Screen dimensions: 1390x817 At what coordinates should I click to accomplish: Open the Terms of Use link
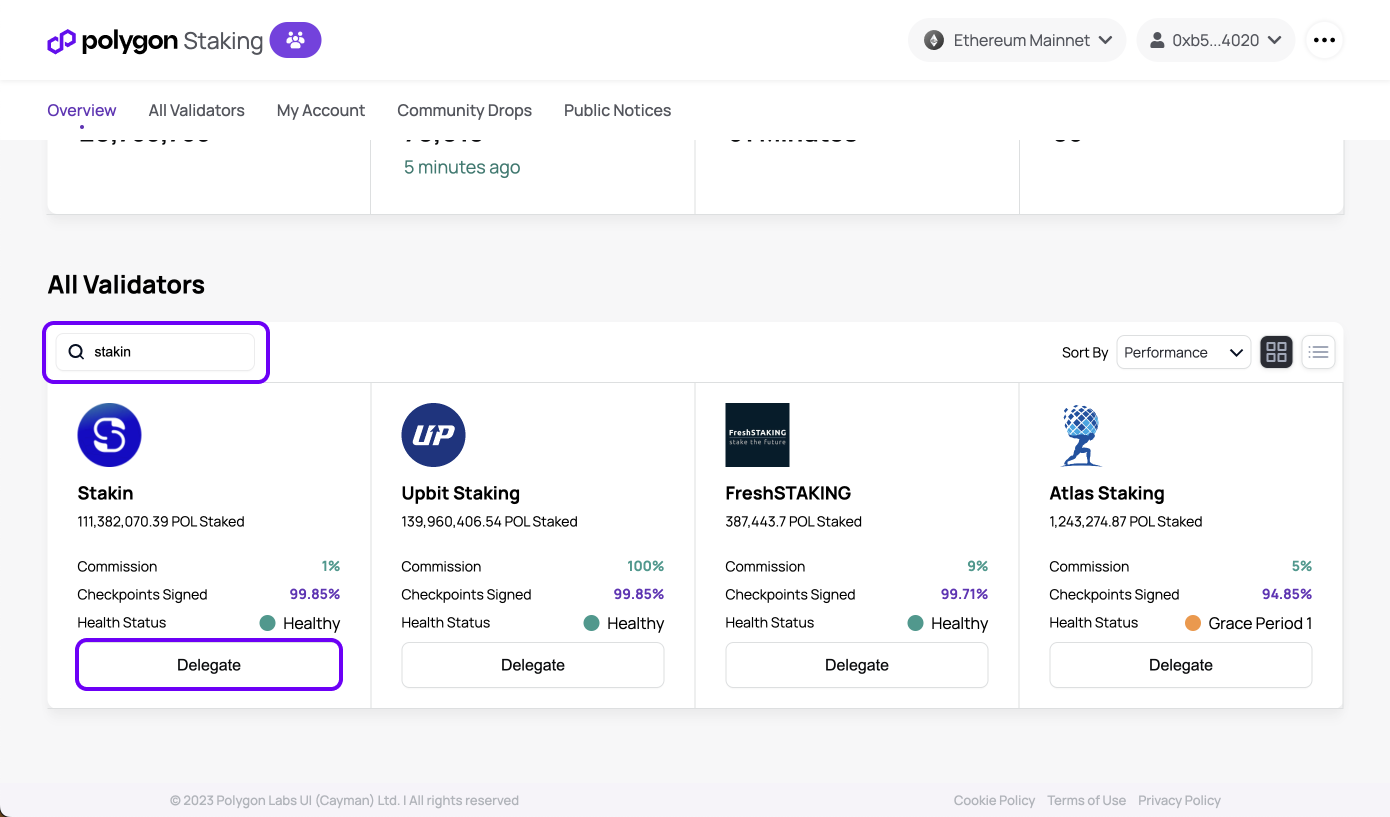point(1086,800)
